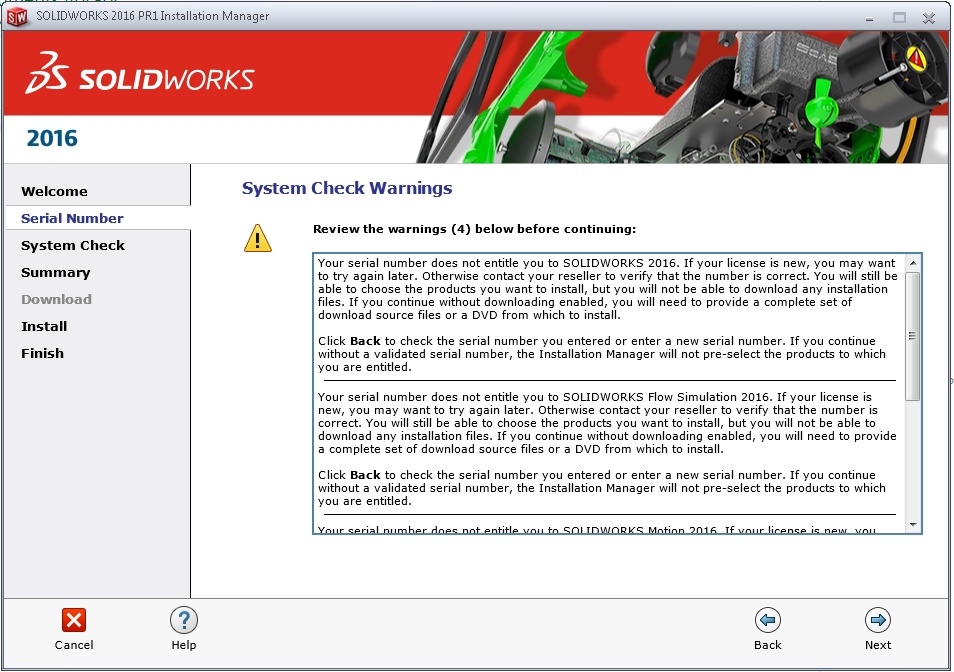
Task: Click the red Cancel X icon
Action: (74, 620)
